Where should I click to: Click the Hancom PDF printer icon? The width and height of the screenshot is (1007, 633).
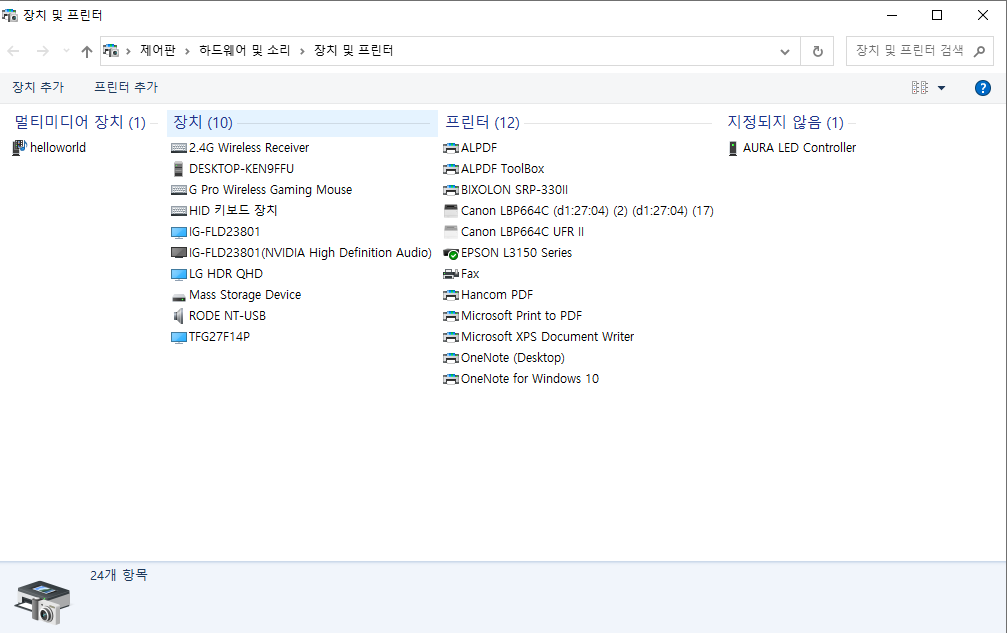tap(451, 295)
